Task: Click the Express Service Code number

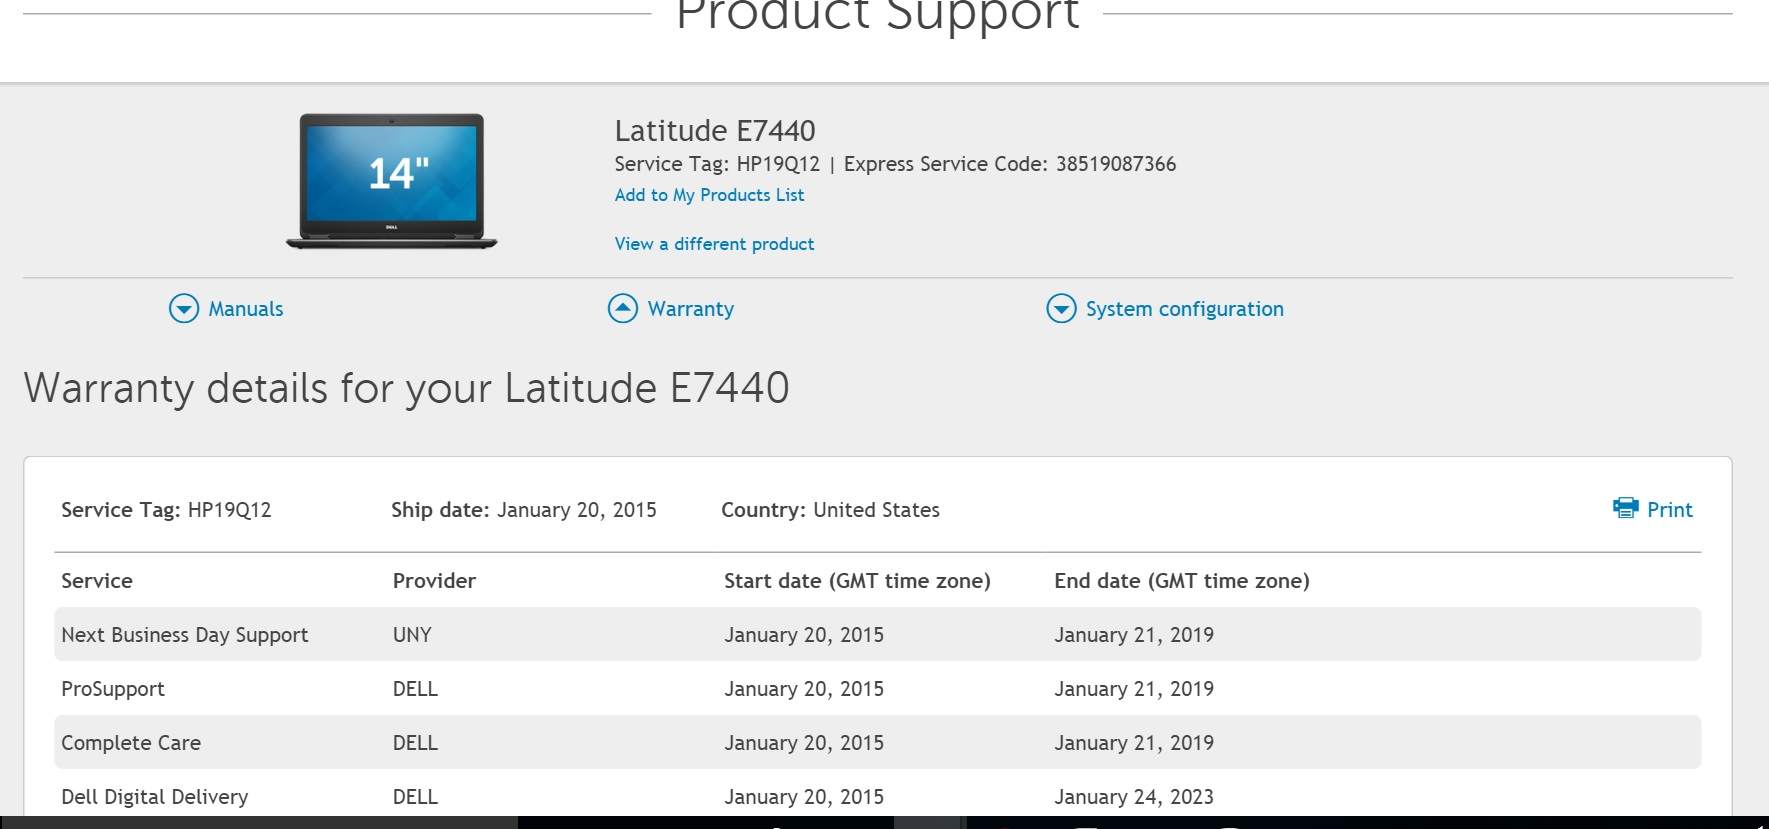Action: pos(1115,164)
